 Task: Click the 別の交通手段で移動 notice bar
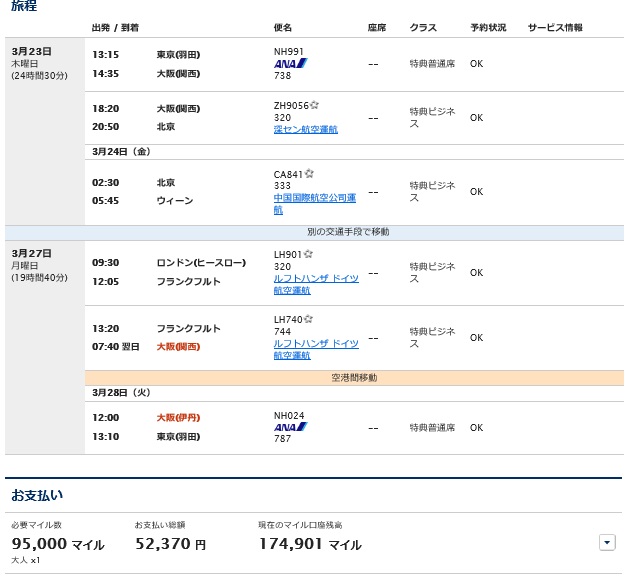pyautogui.click(x=314, y=232)
